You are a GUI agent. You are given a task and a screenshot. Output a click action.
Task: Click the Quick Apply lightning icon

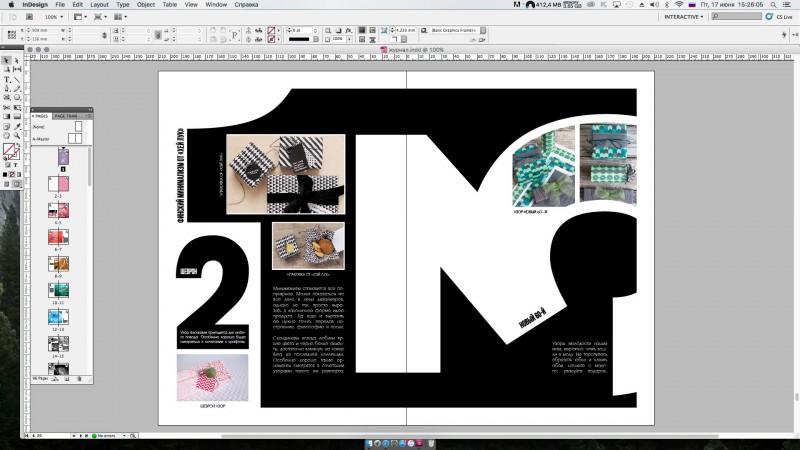click(x=784, y=34)
